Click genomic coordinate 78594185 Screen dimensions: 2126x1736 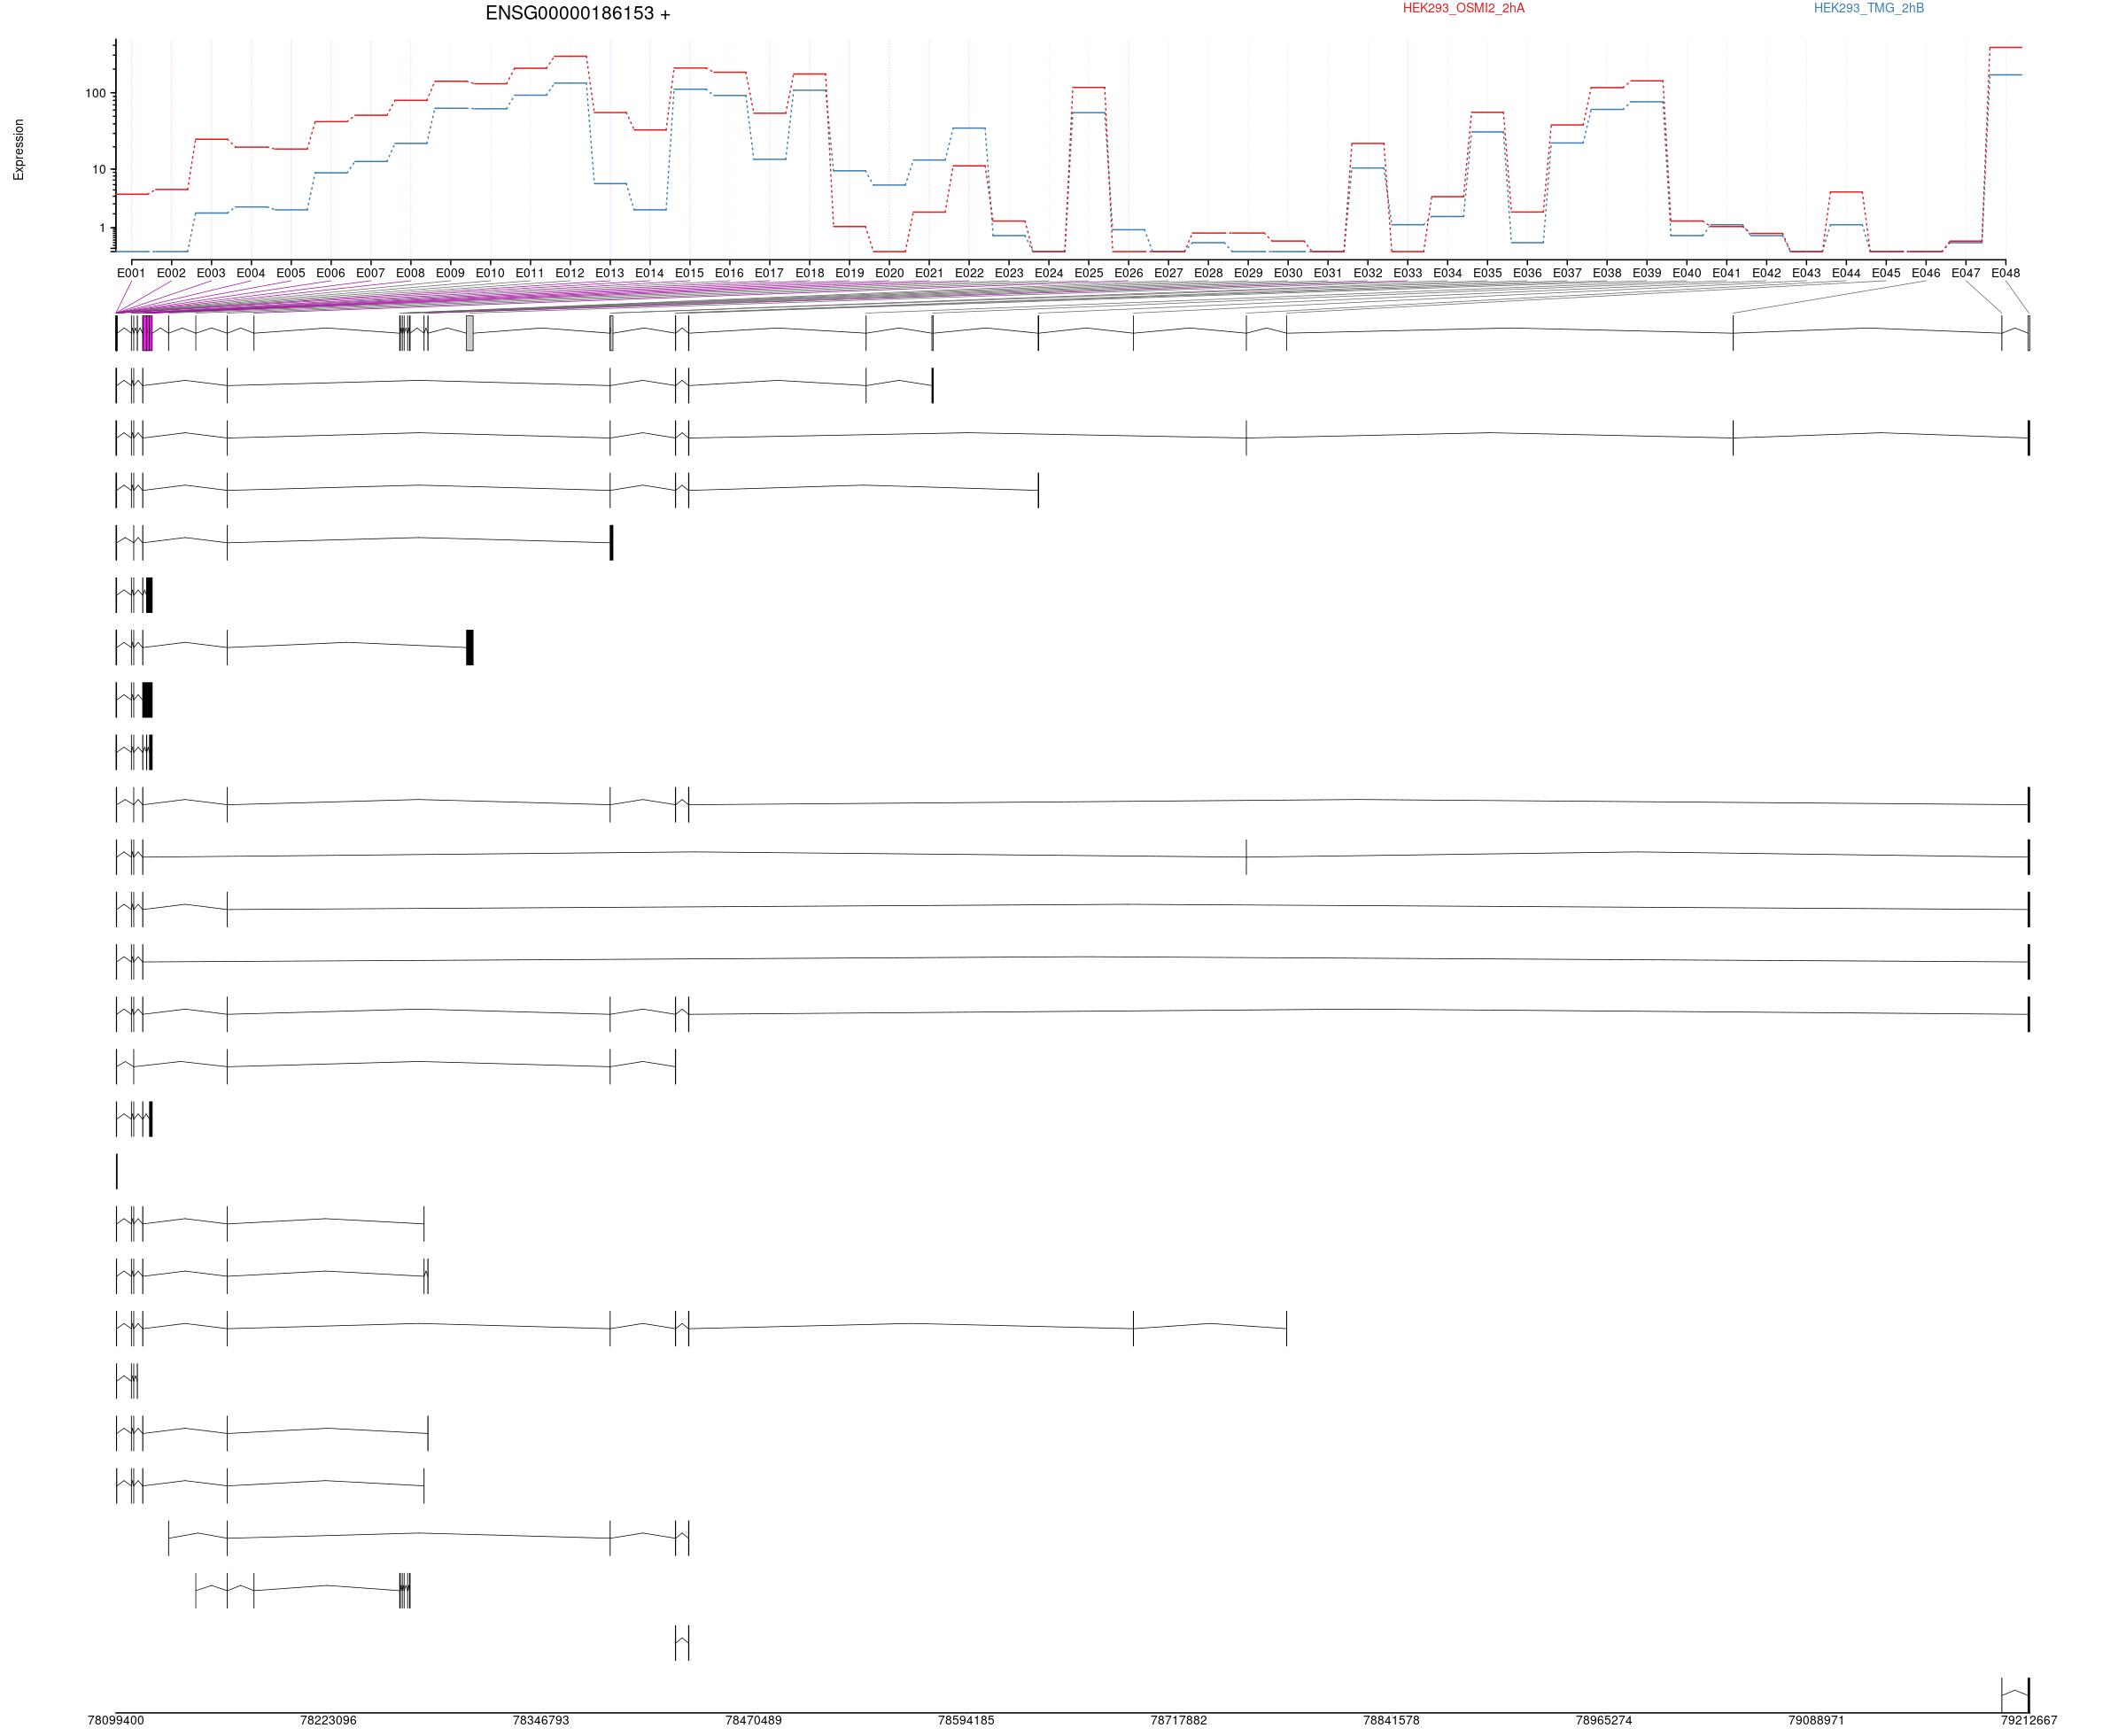tap(966, 1721)
